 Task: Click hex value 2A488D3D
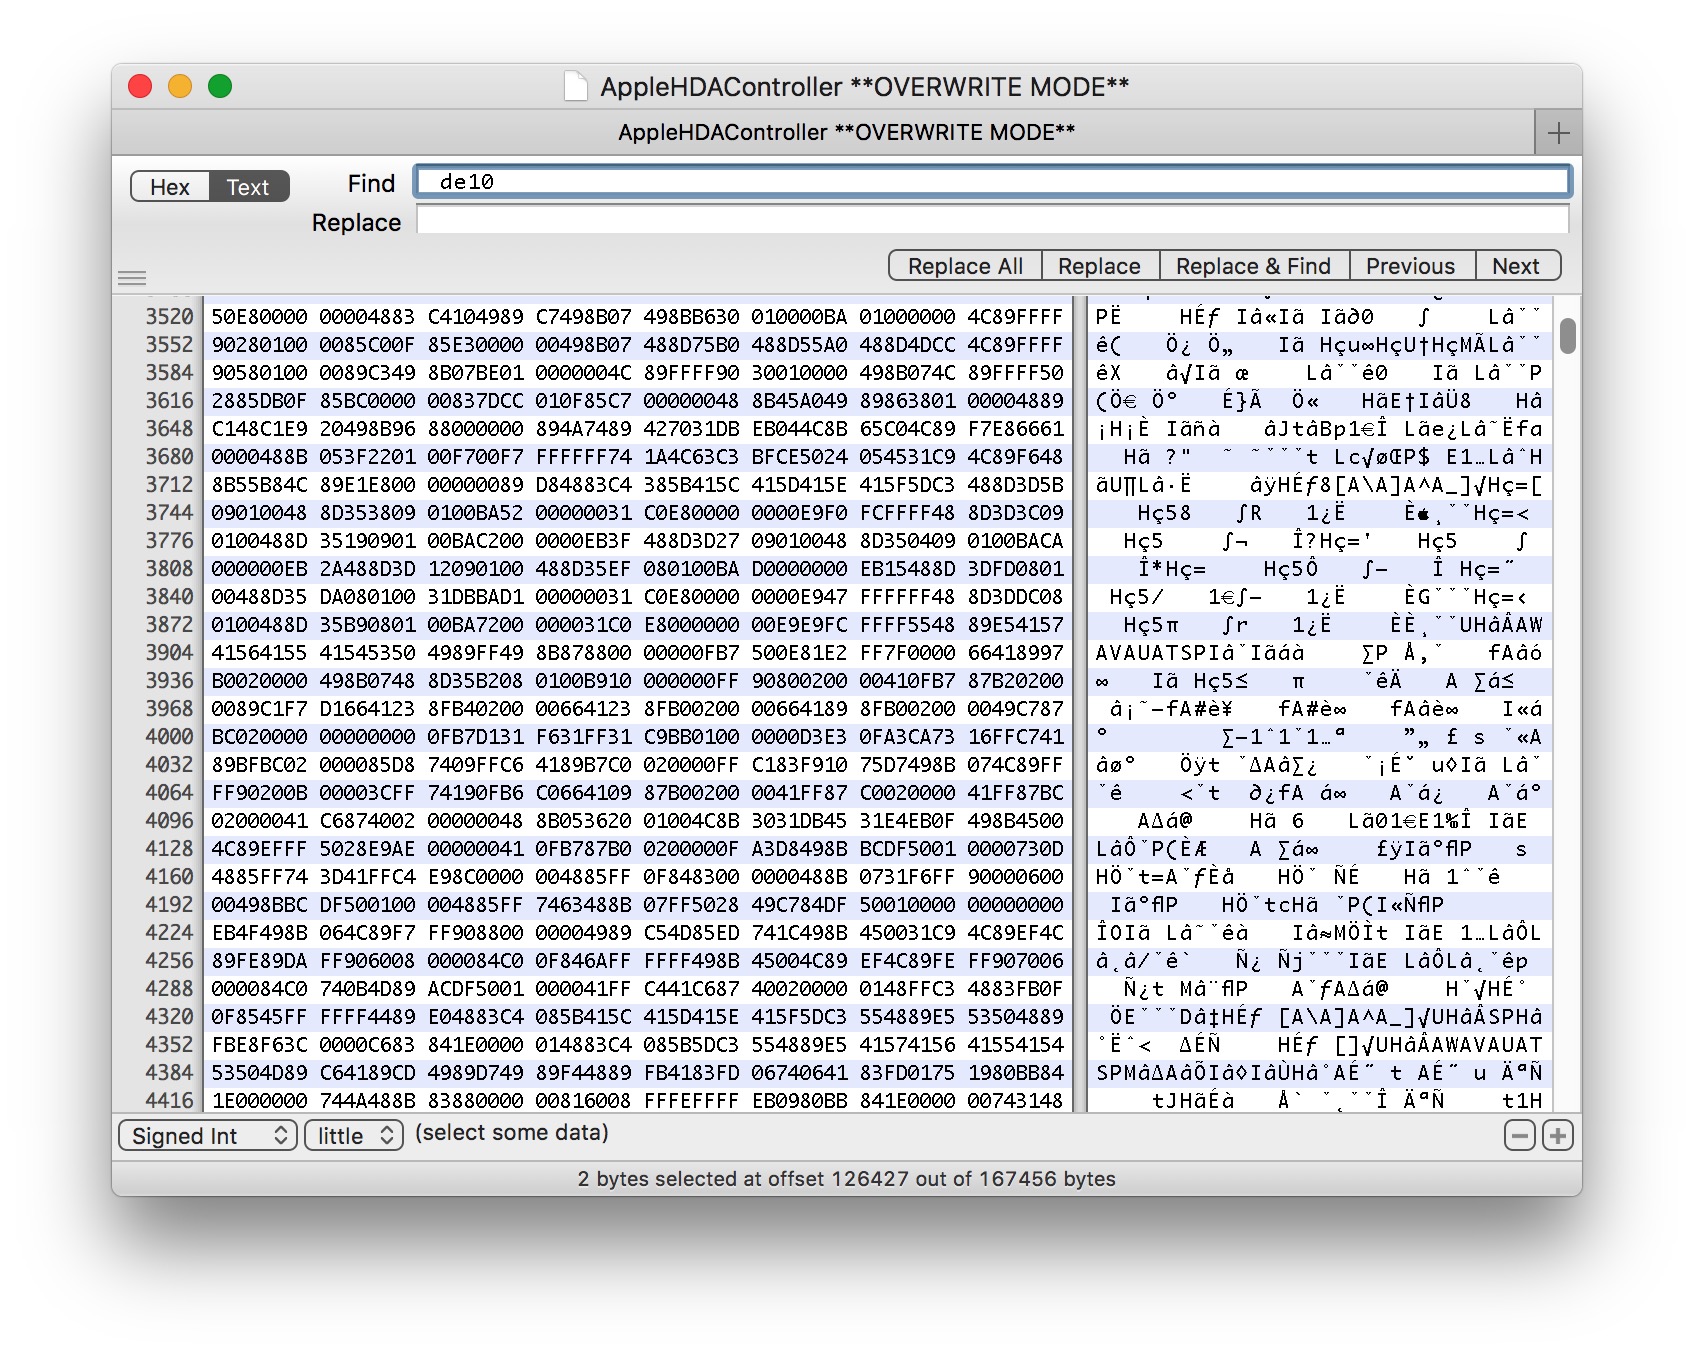368,569
